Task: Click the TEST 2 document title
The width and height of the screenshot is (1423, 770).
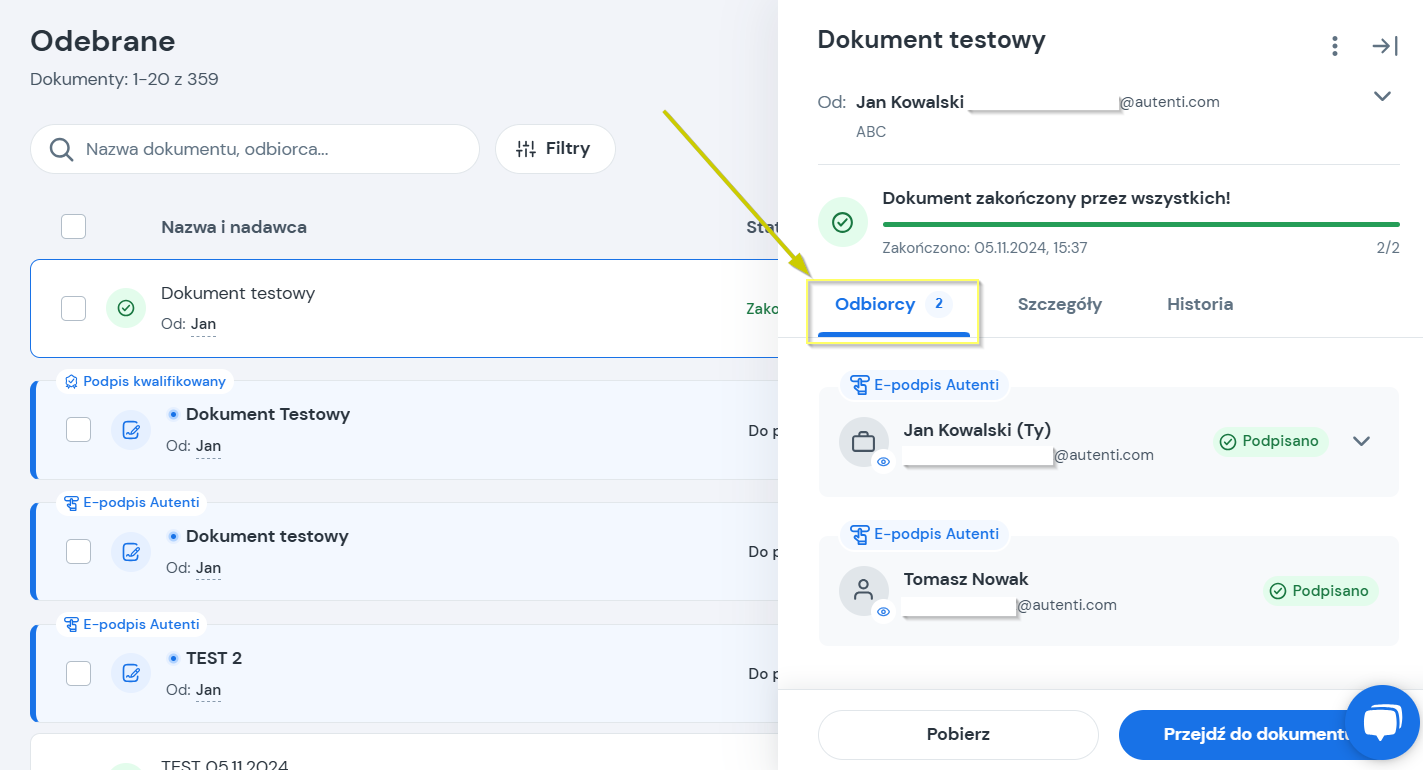Action: point(214,658)
